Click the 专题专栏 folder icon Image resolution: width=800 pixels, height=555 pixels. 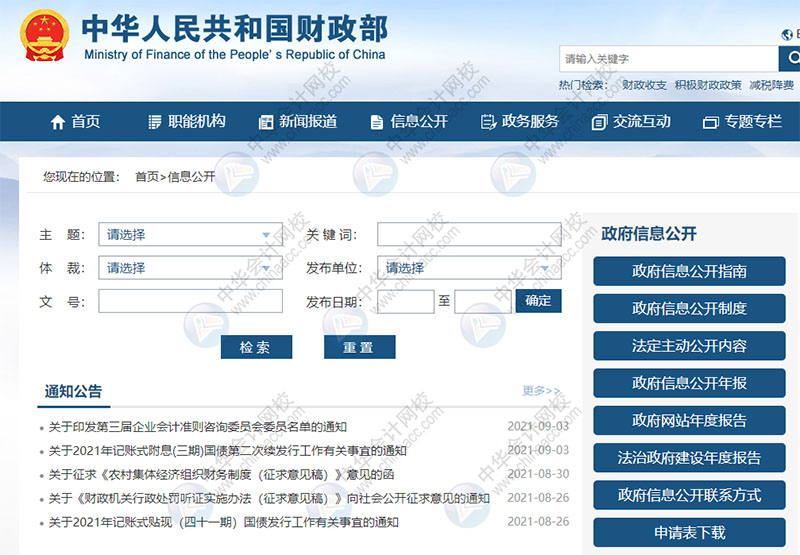(711, 122)
